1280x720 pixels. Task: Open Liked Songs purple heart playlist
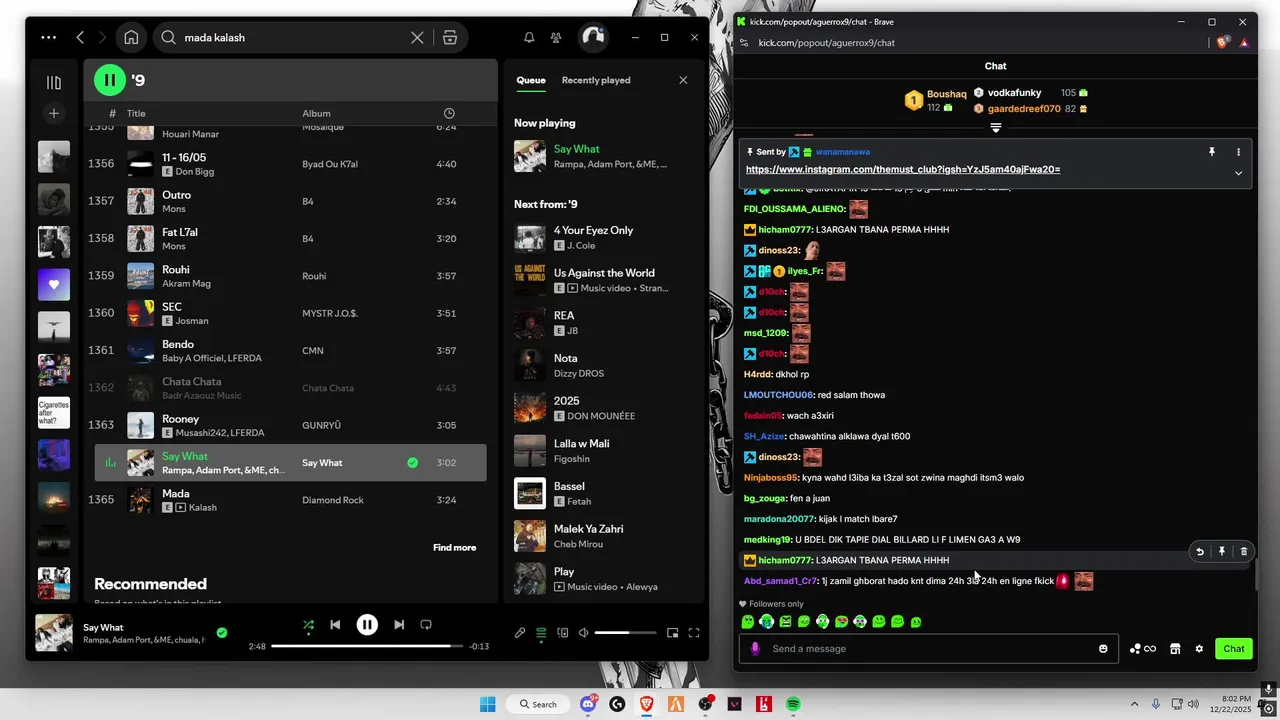tap(54, 284)
